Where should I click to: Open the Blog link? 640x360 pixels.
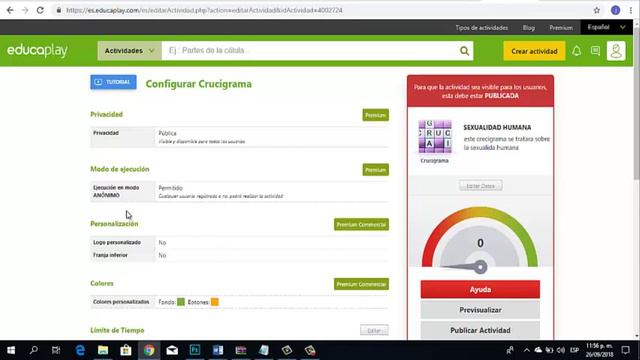click(529, 28)
